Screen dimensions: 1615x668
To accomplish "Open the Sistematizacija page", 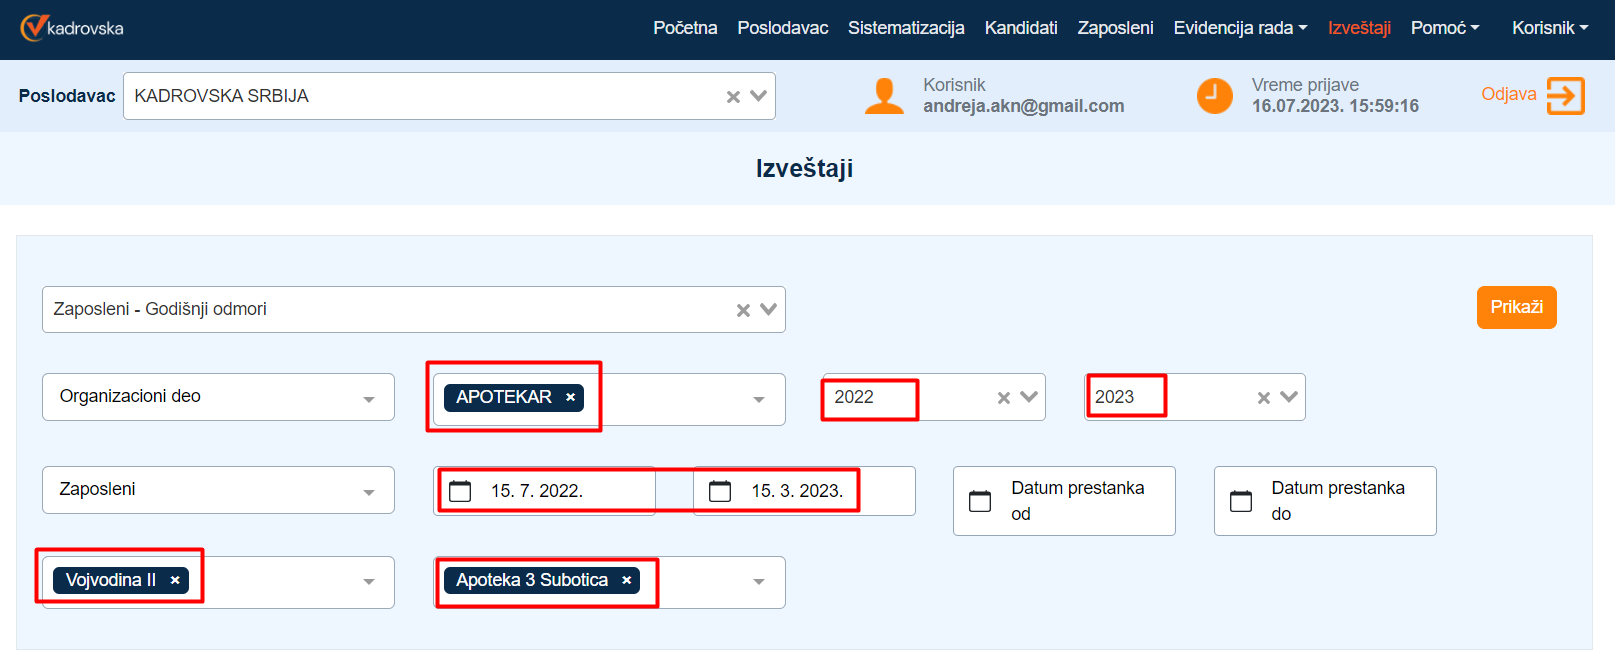I will click(905, 28).
